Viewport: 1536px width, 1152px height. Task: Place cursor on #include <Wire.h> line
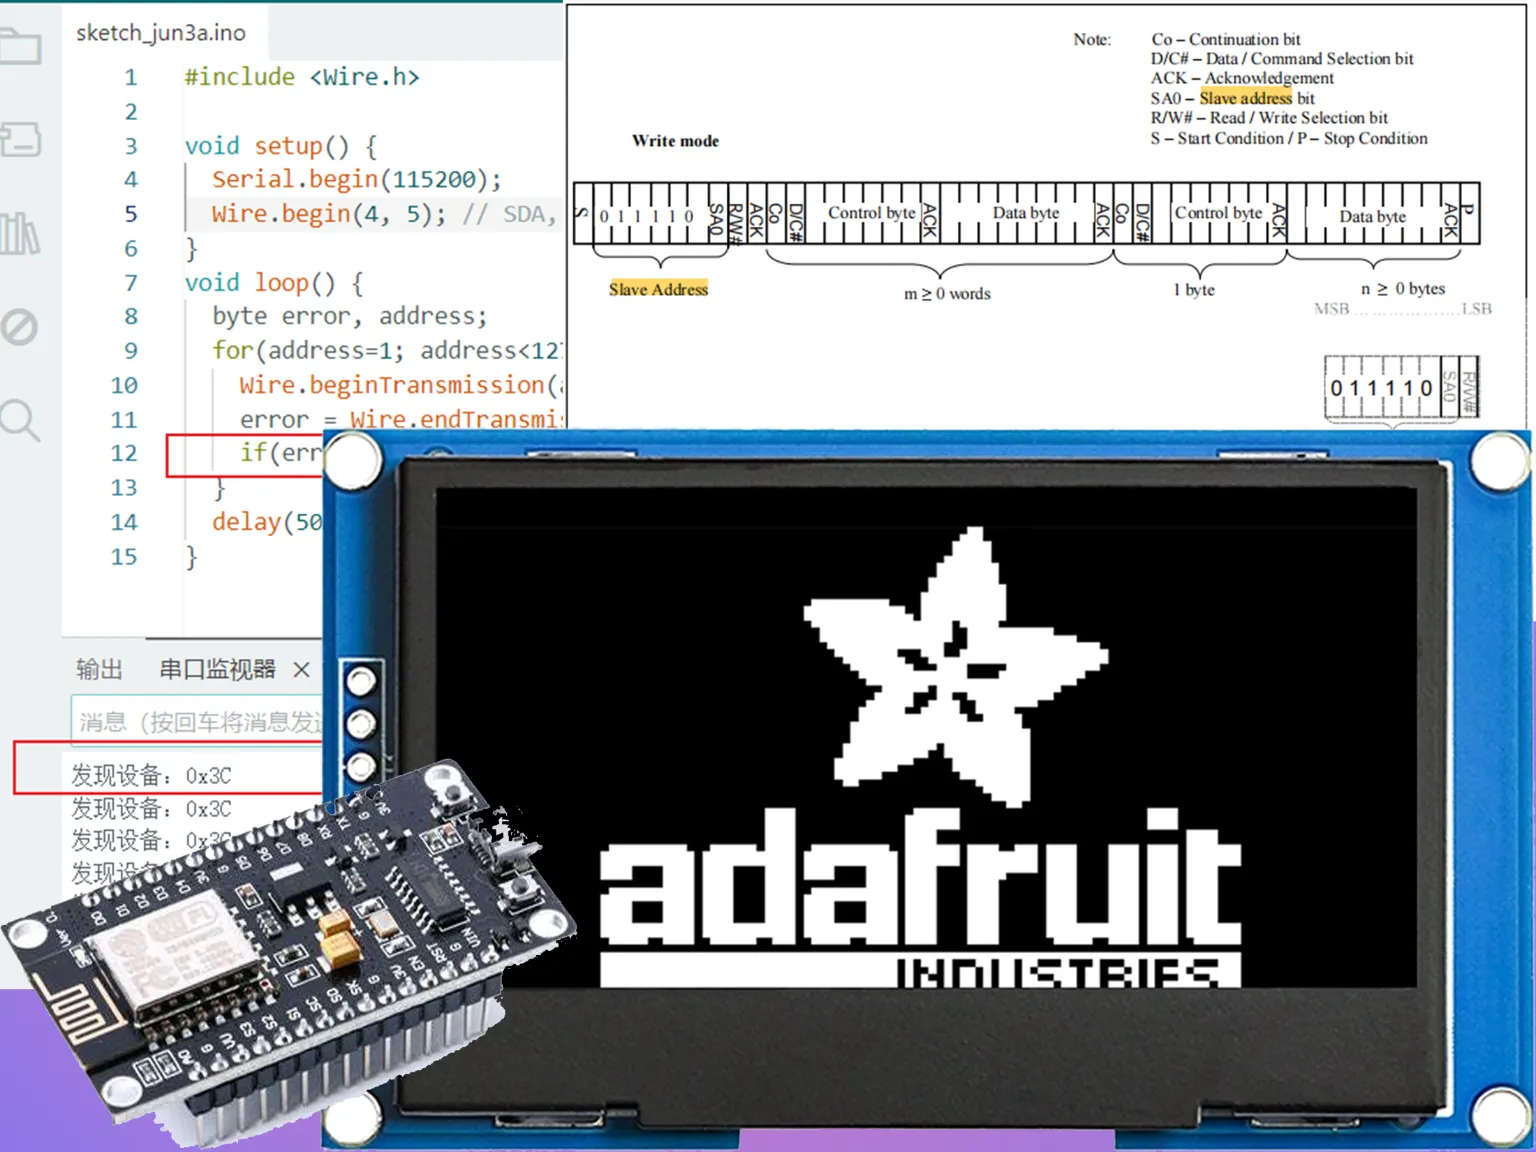(x=302, y=77)
